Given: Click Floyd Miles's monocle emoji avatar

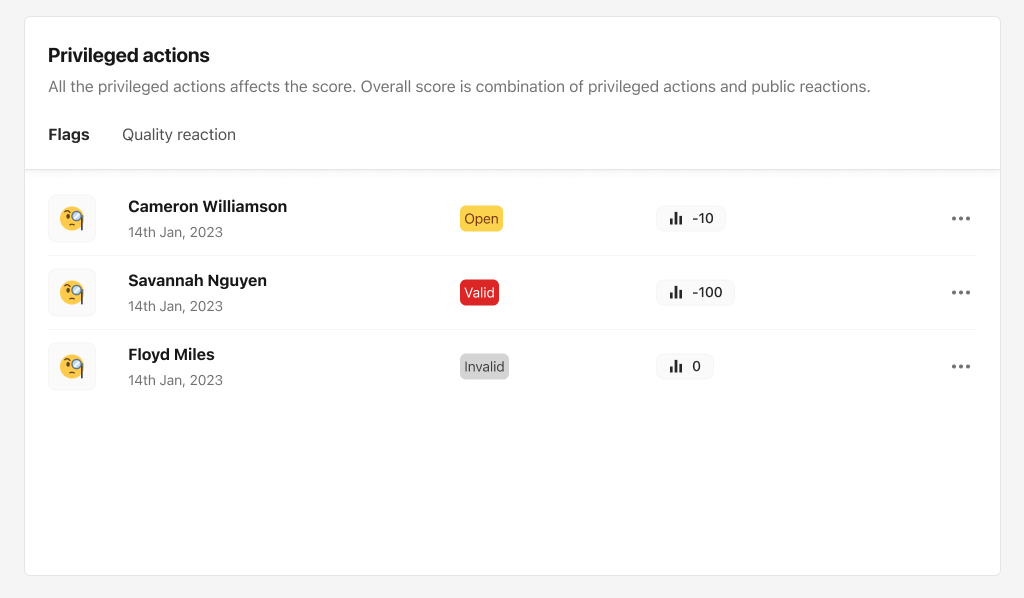Looking at the screenshot, I should [71, 366].
